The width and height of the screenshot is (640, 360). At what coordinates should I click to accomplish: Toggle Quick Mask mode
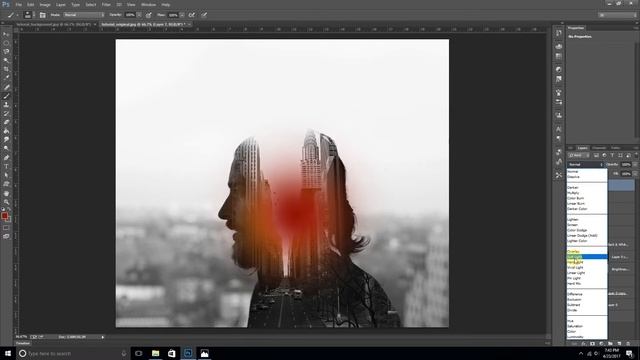click(6, 228)
